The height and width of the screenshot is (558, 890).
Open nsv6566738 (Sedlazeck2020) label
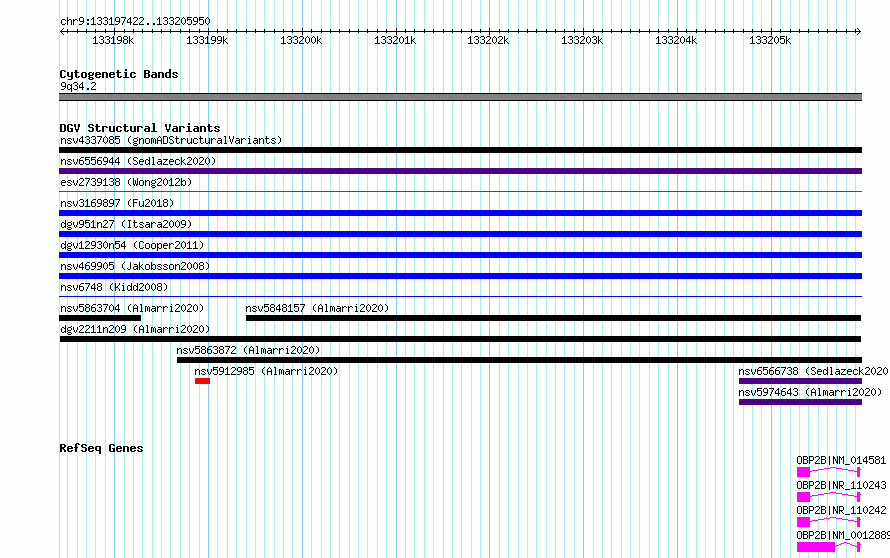[813, 371]
